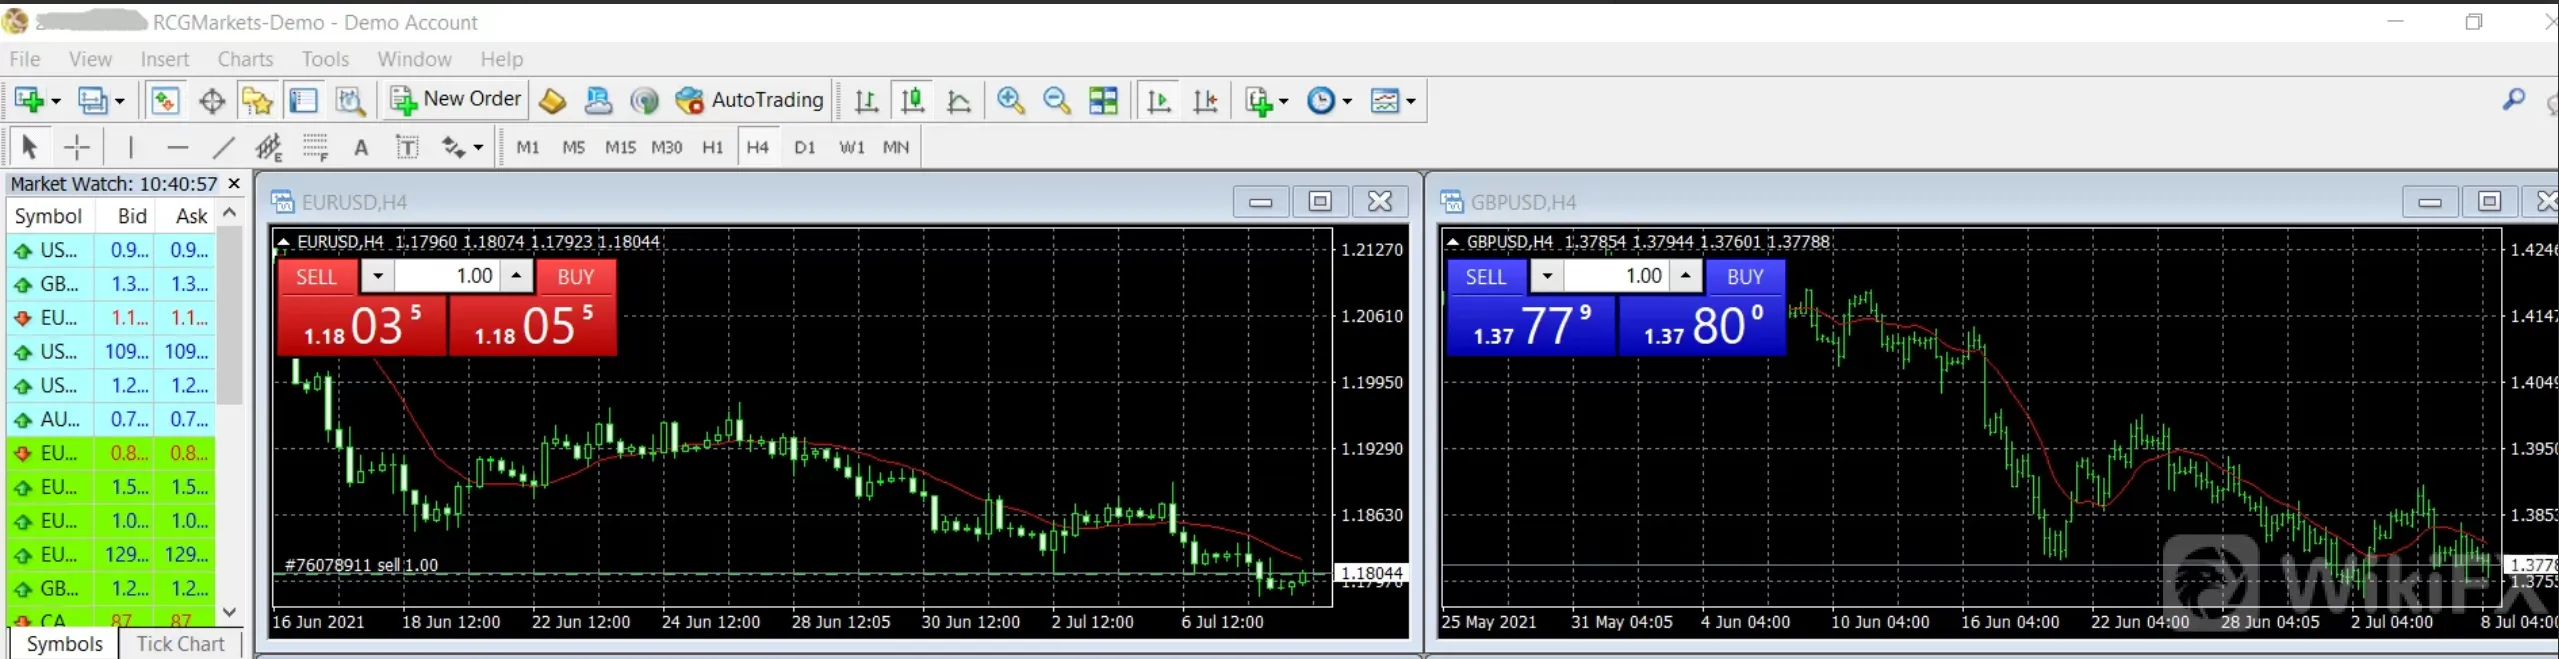Click the cloud hosting icon beside MetaEditor
Viewport: 2559px width, 659px height.
[598, 100]
